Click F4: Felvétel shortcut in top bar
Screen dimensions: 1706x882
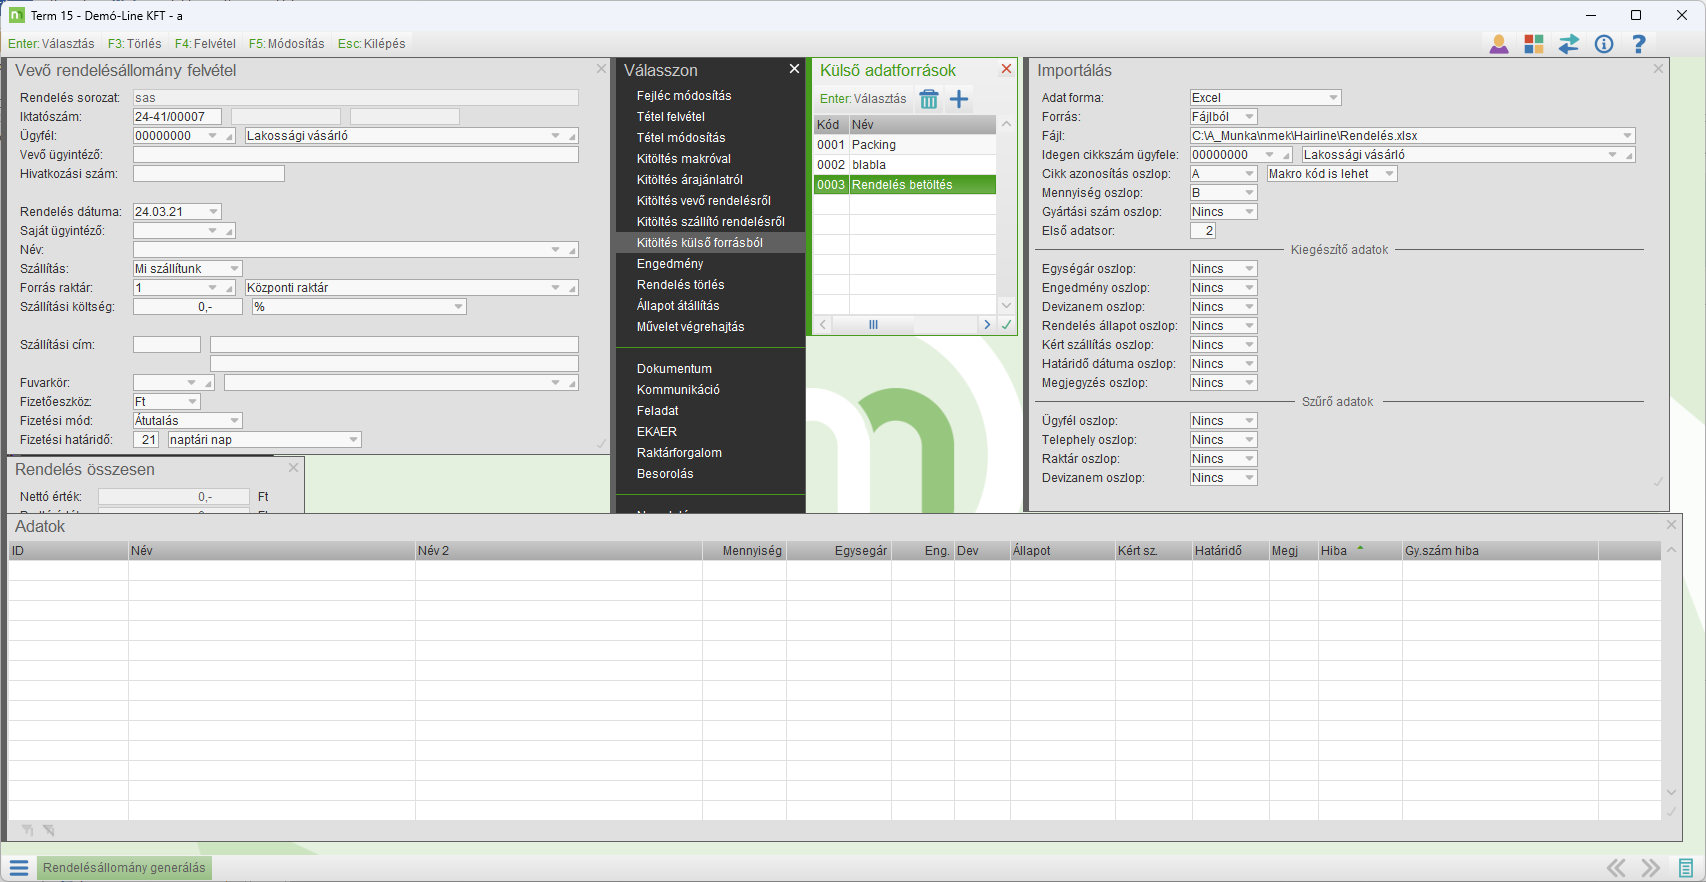coord(205,44)
